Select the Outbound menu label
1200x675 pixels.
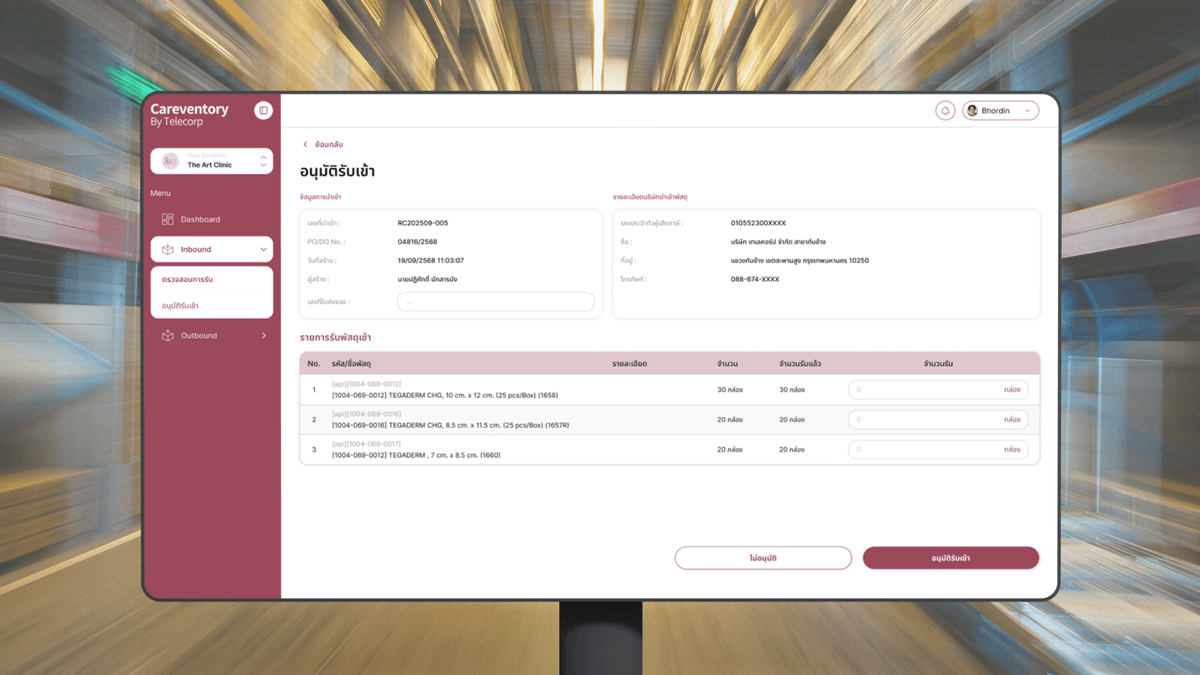click(x=199, y=336)
